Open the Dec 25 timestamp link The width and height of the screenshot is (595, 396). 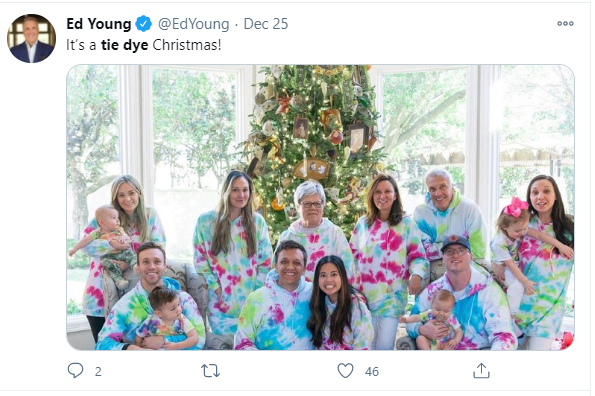tap(266, 24)
